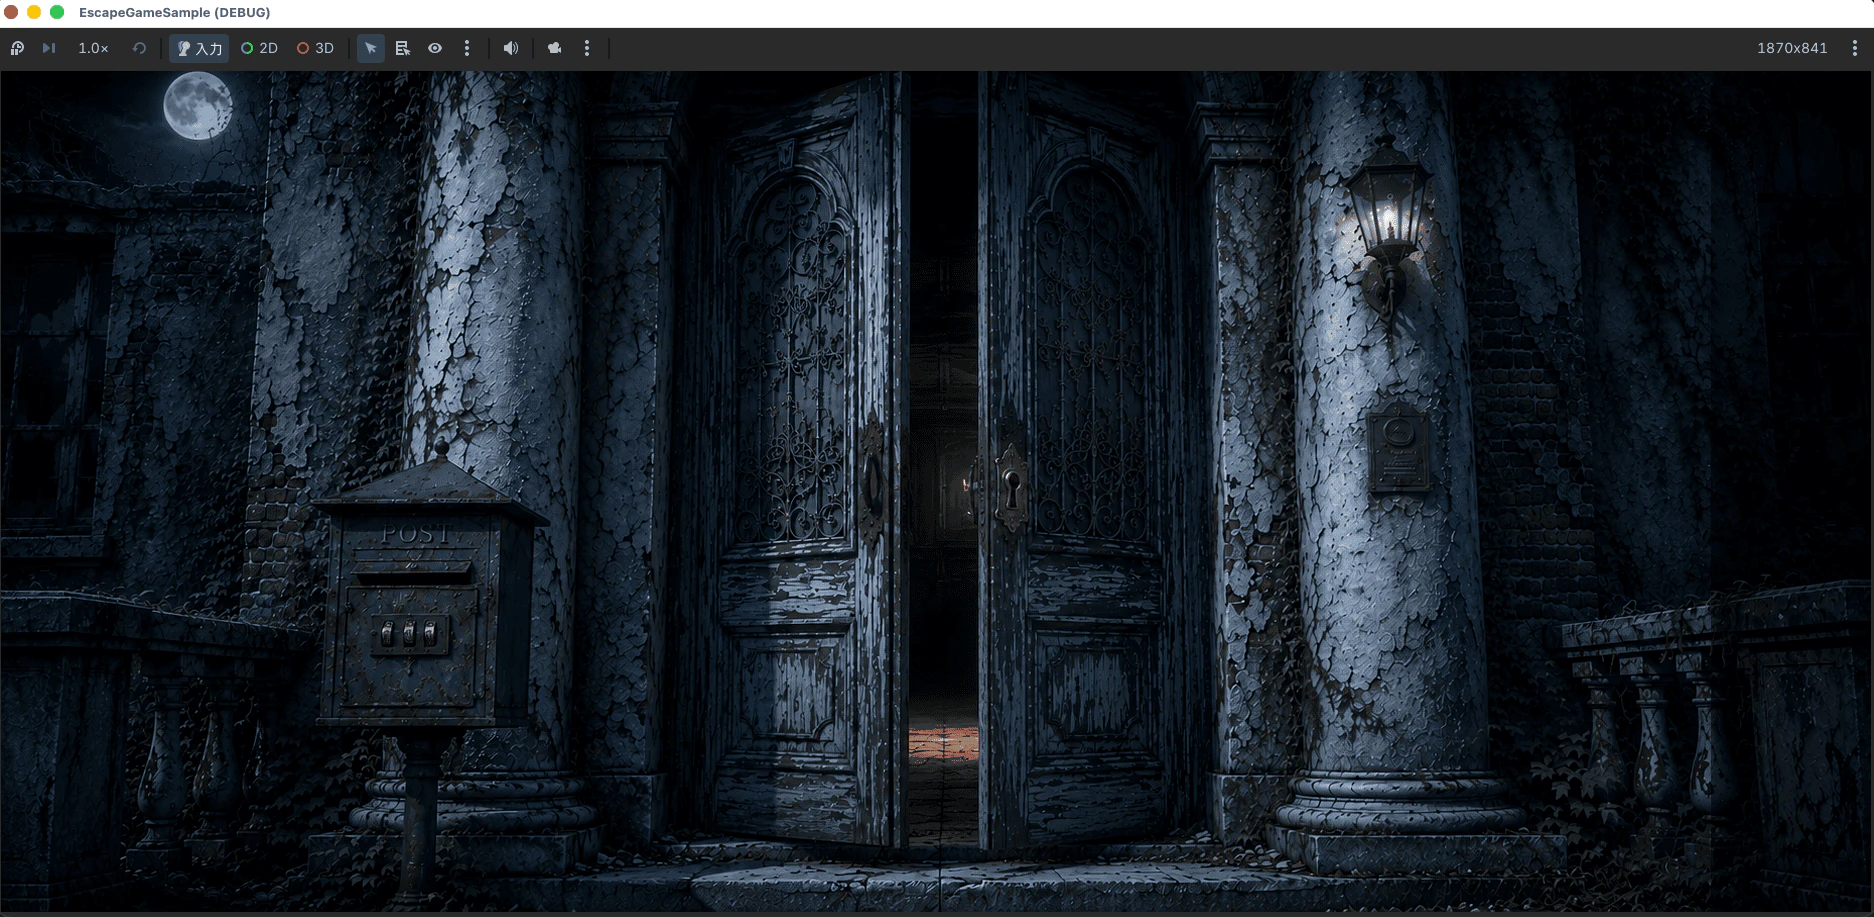This screenshot has height=917, width=1874.
Task: Mute game audio via speaker icon
Action: [x=511, y=48]
